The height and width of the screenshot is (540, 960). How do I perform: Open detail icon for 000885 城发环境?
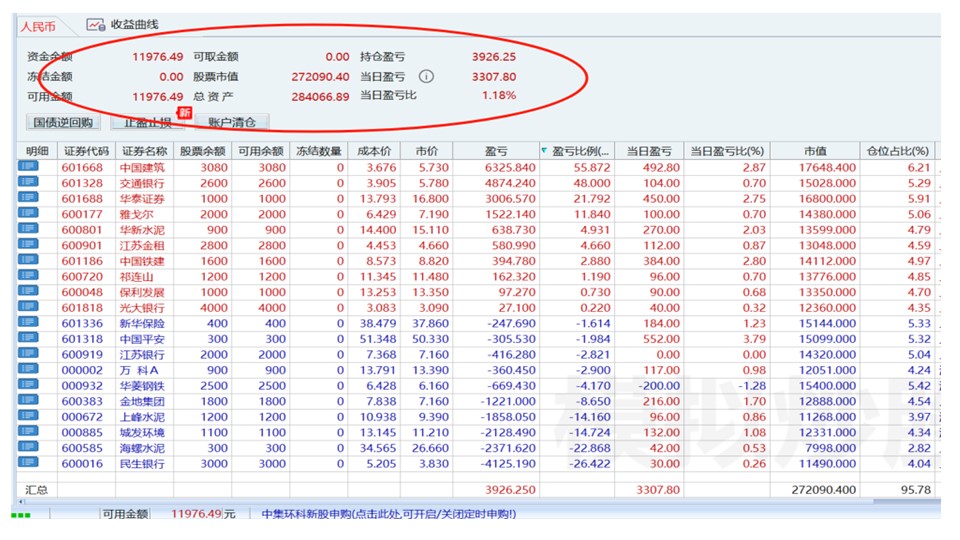[29, 432]
